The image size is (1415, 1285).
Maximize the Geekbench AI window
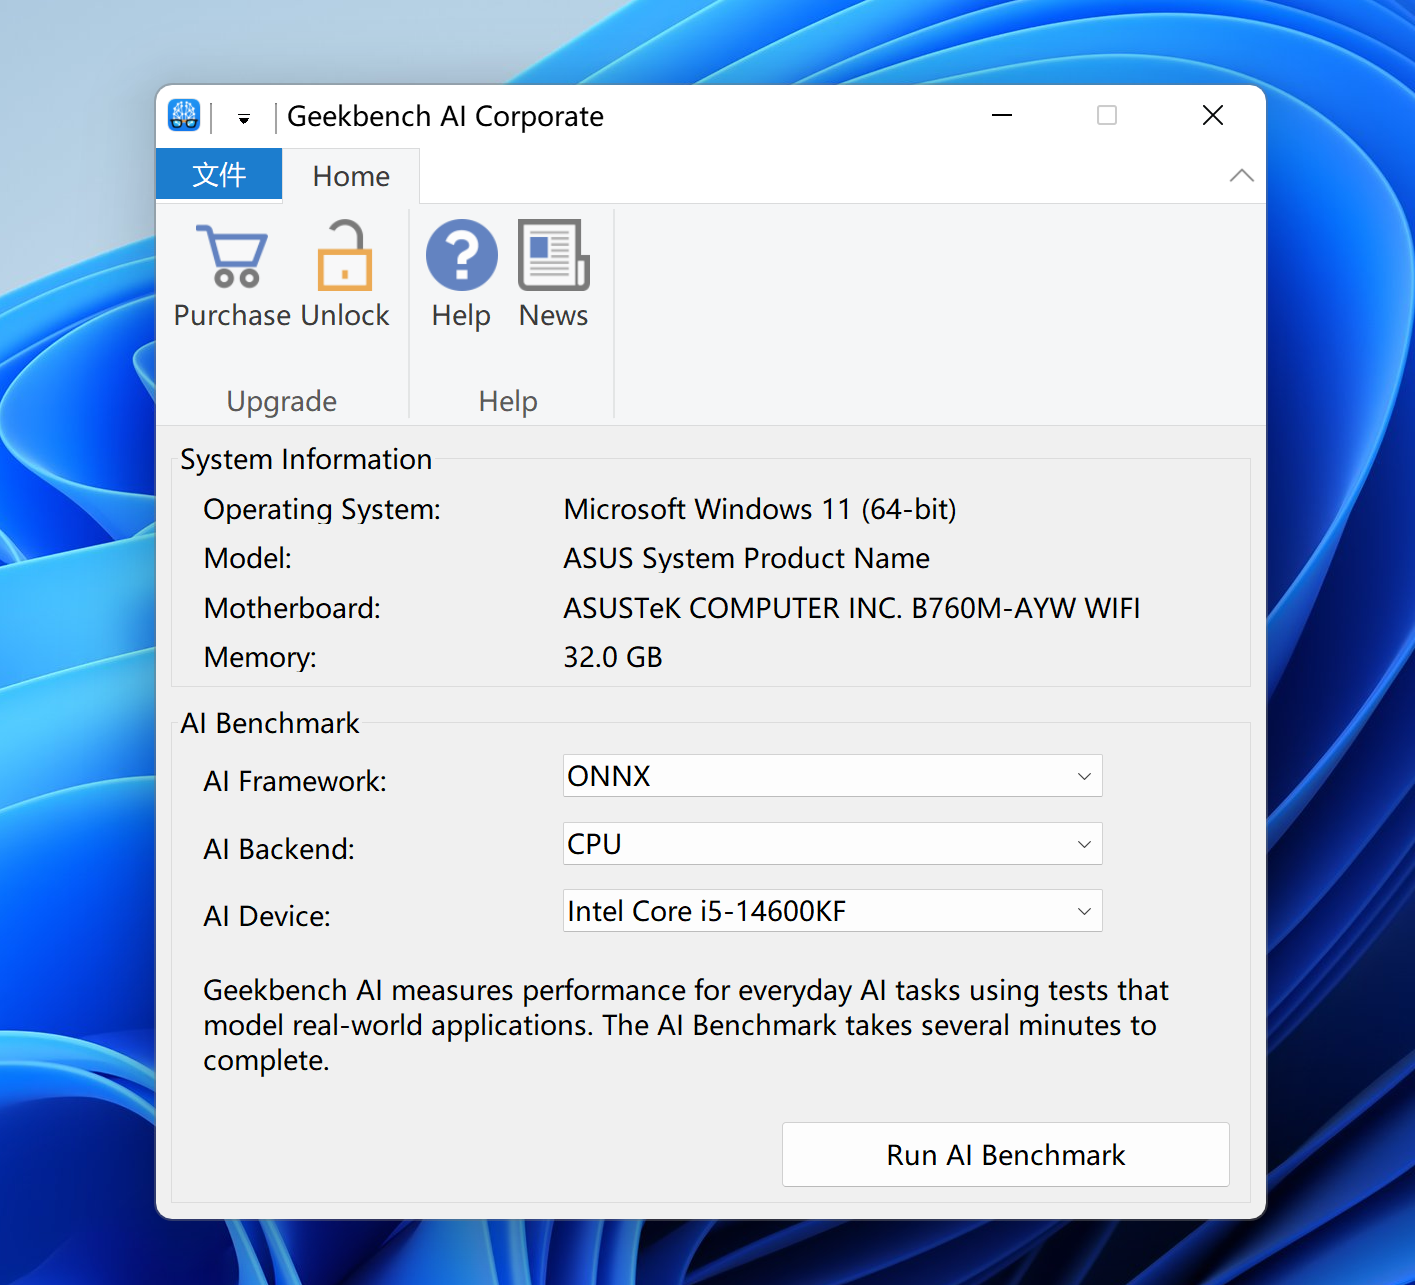(x=1107, y=115)
